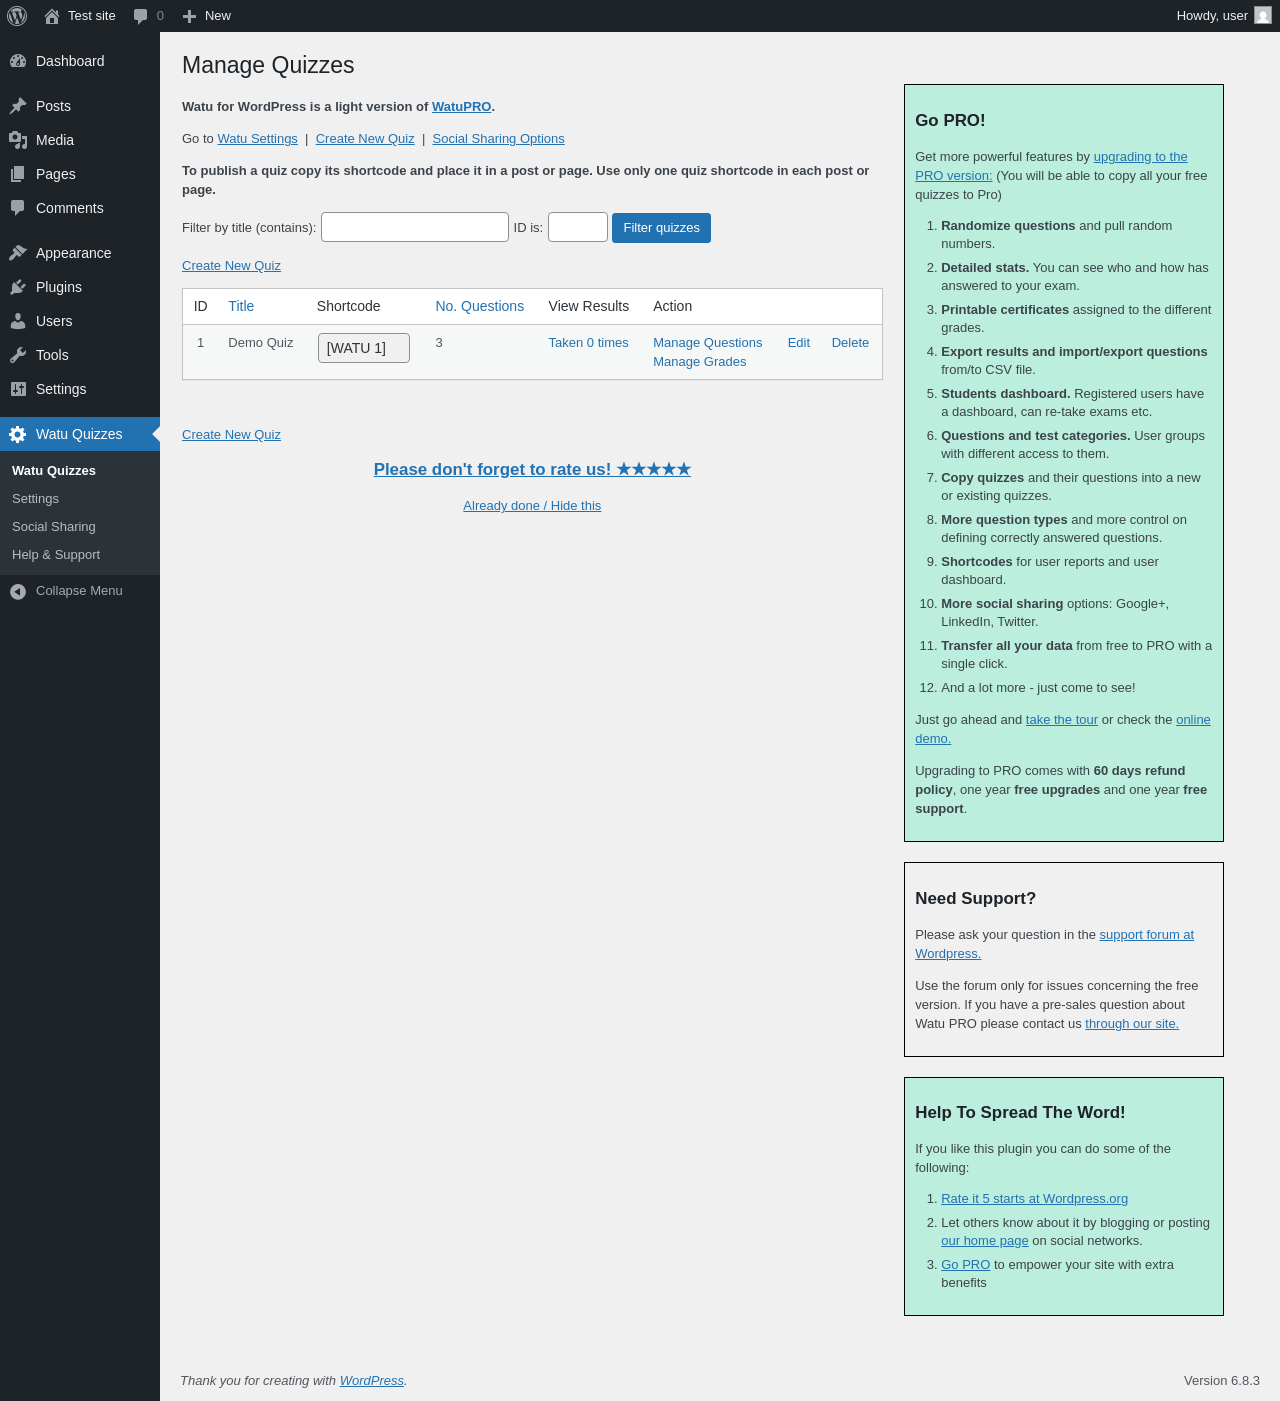Sort by No. Questions column header
This screenshot has width=1280, height=1401.
click(x=480, y=306)
